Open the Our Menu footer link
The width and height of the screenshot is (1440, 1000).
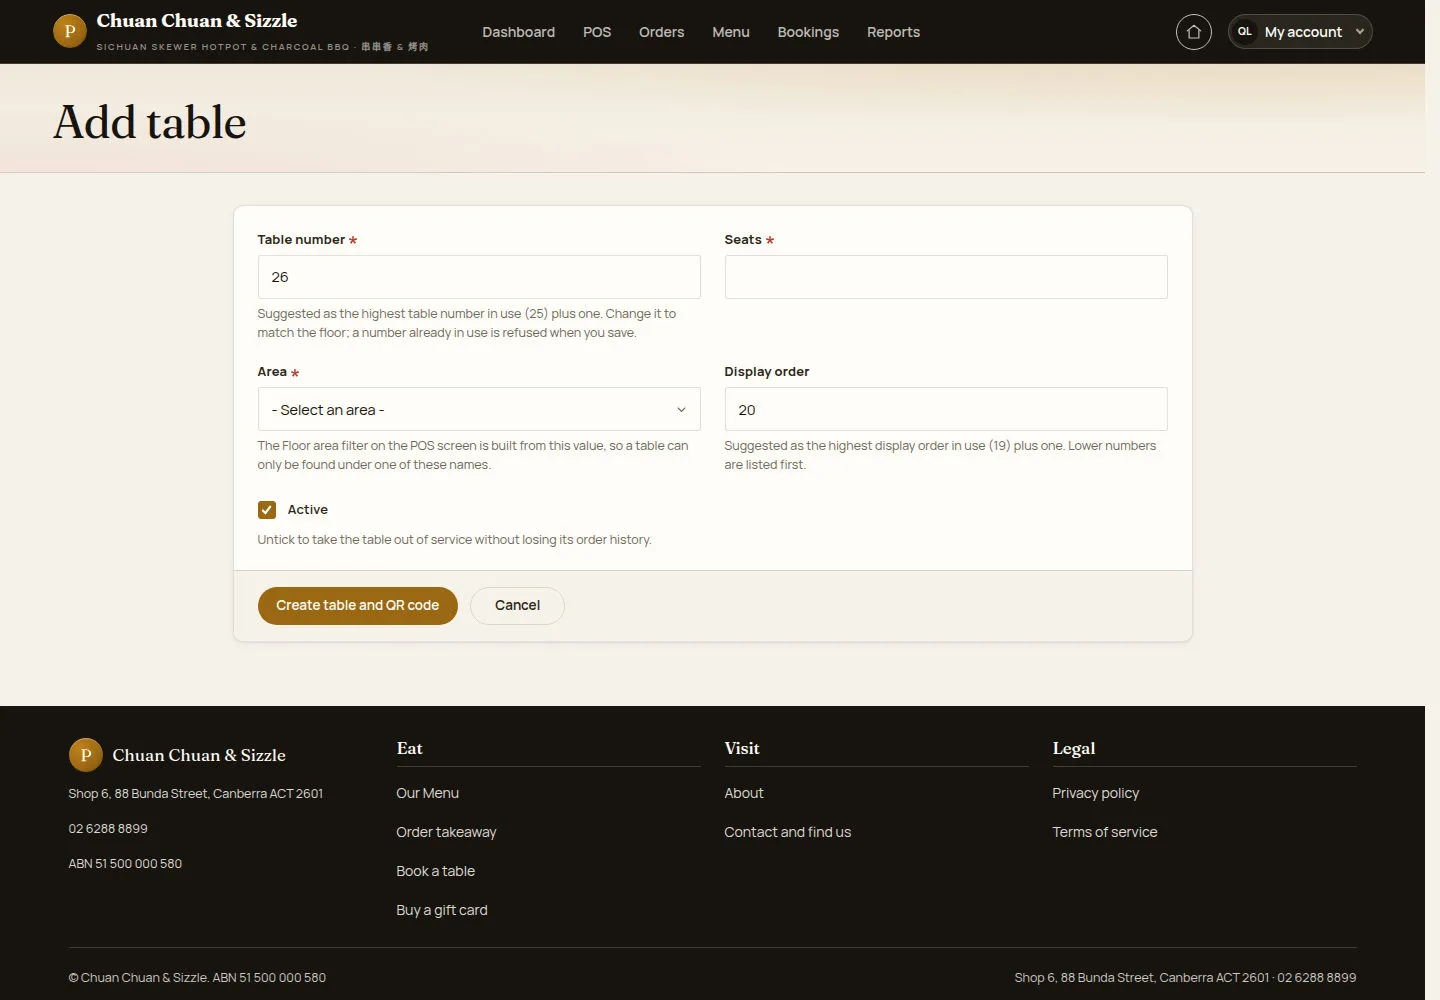tap(427, 793)
